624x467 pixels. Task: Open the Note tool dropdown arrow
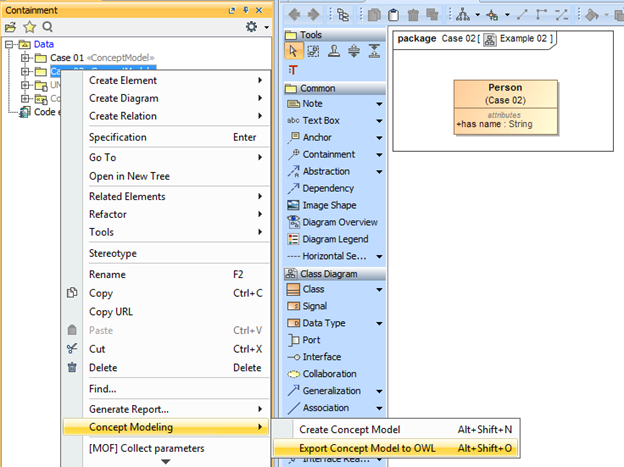click(380, 104)
